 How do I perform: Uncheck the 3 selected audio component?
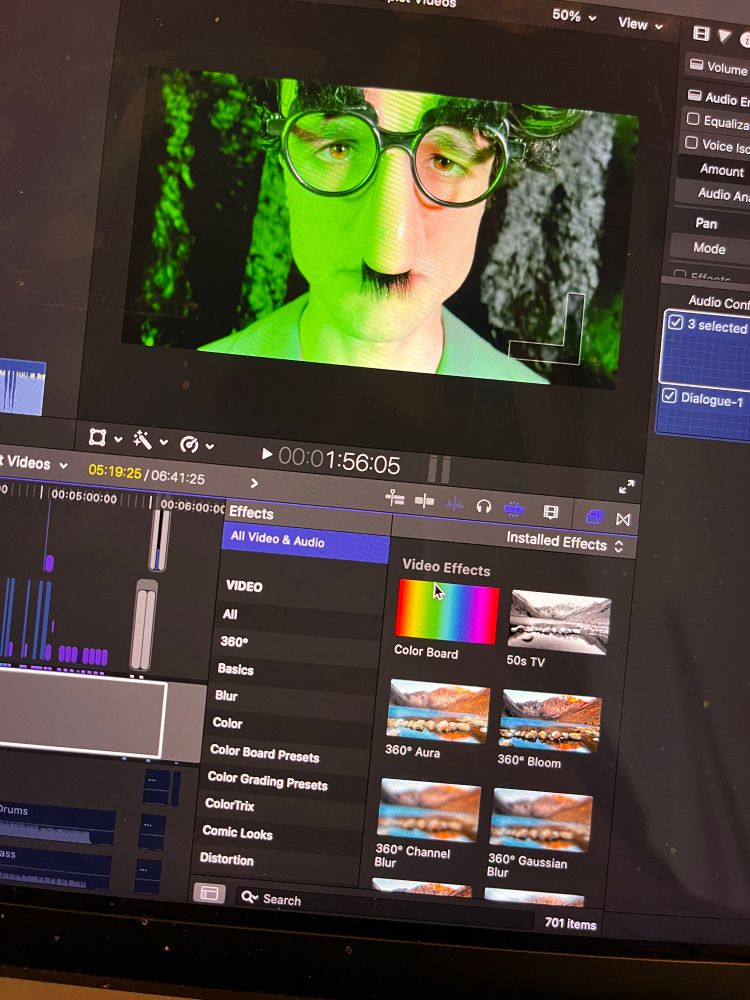click(x=675, y=323)
